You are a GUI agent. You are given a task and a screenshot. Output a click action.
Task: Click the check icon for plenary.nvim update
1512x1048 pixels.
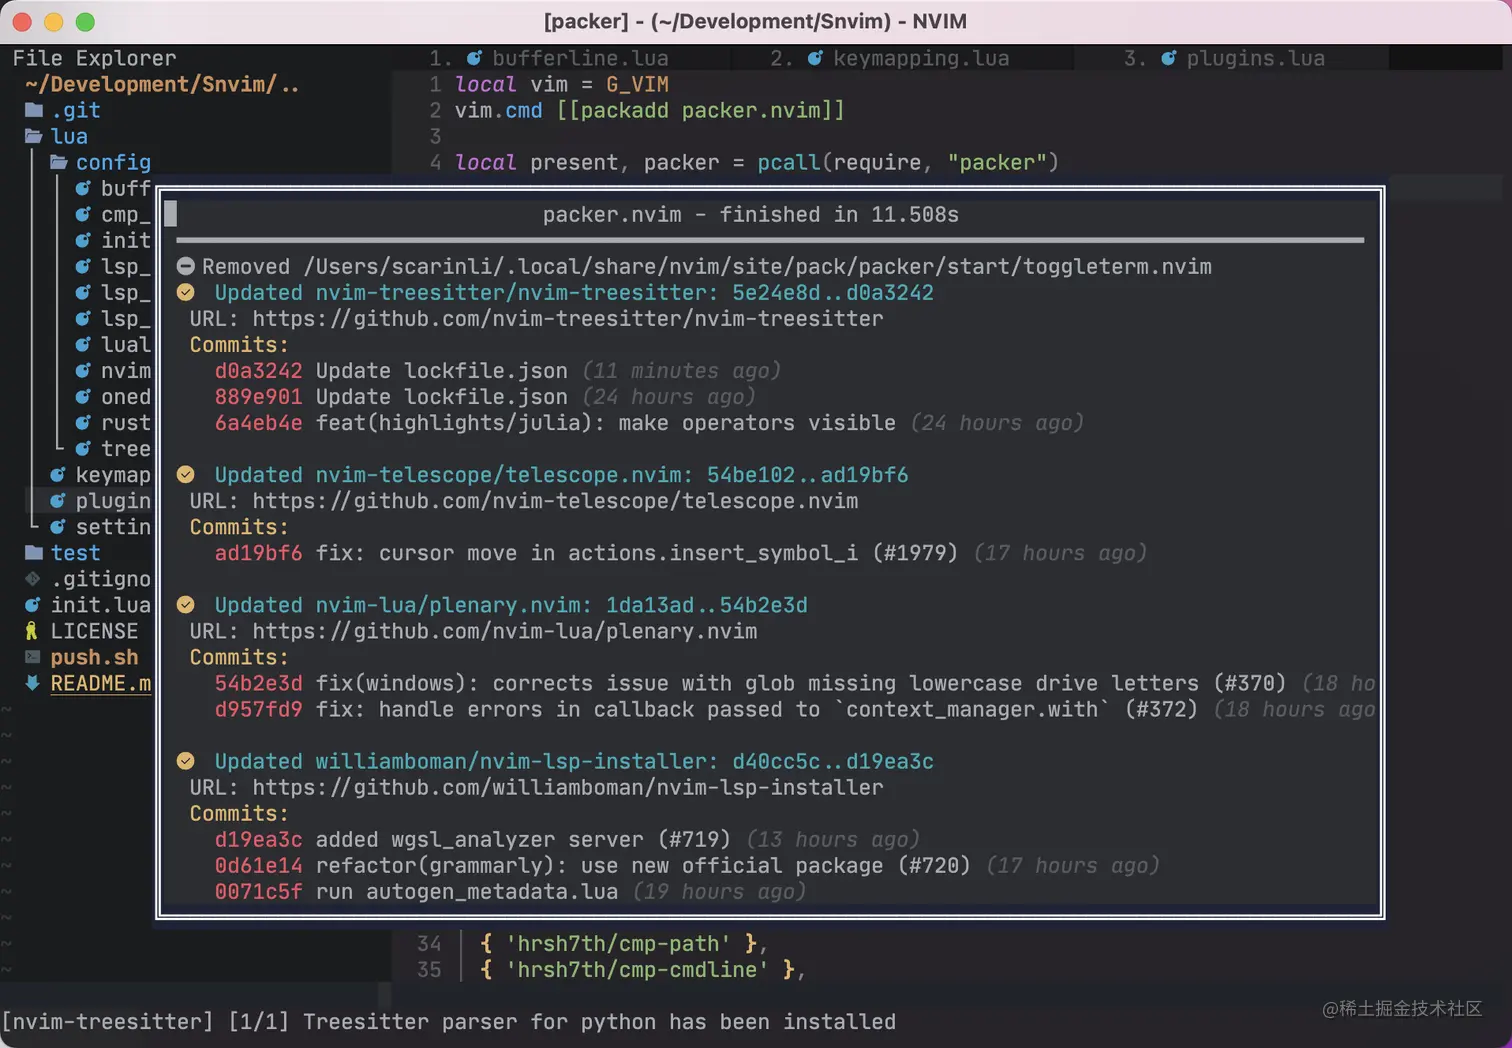coord(186,604)
